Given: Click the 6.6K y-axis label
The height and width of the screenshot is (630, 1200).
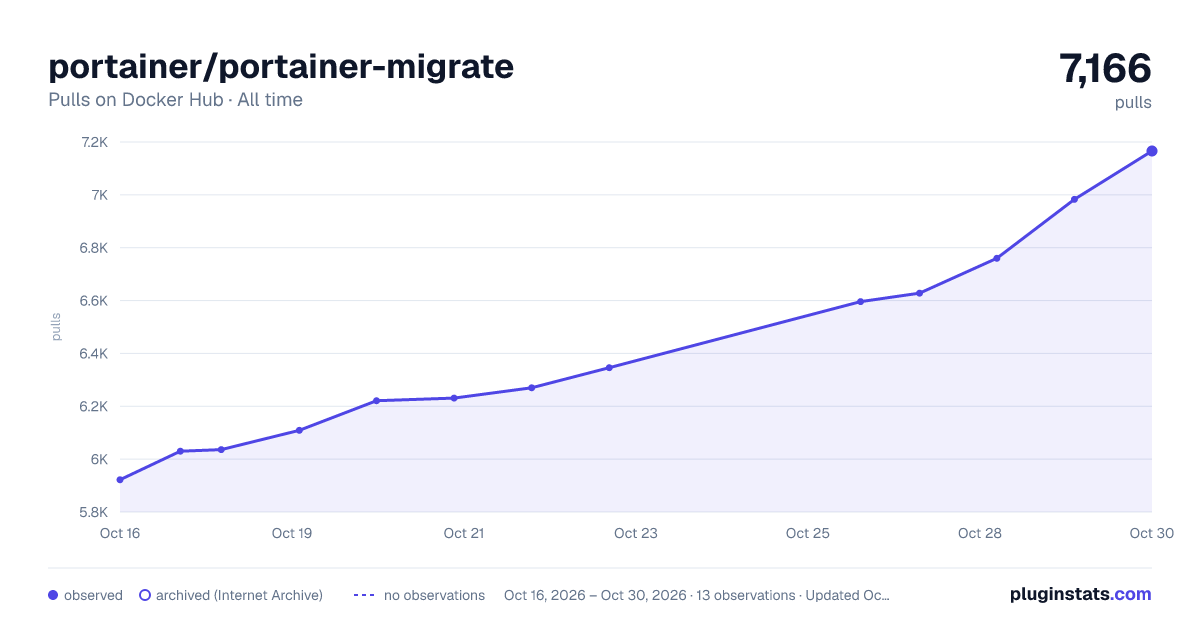Looking at the screenshot, I should tap(94, 301).
